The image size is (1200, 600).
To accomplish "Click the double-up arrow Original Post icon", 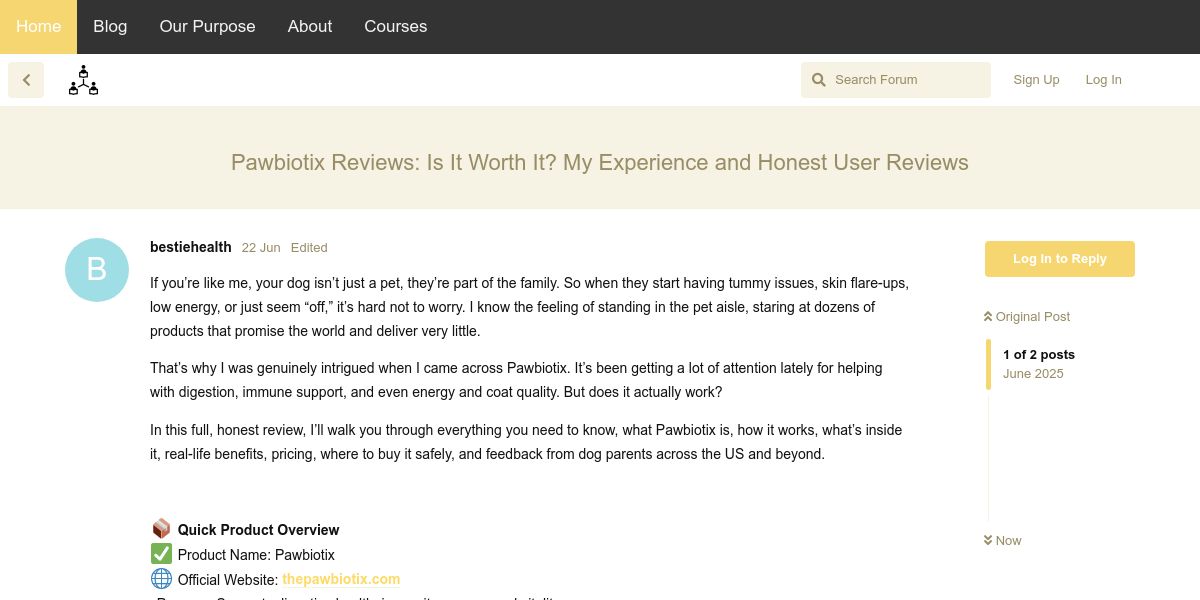I will (x=988, y=317).
